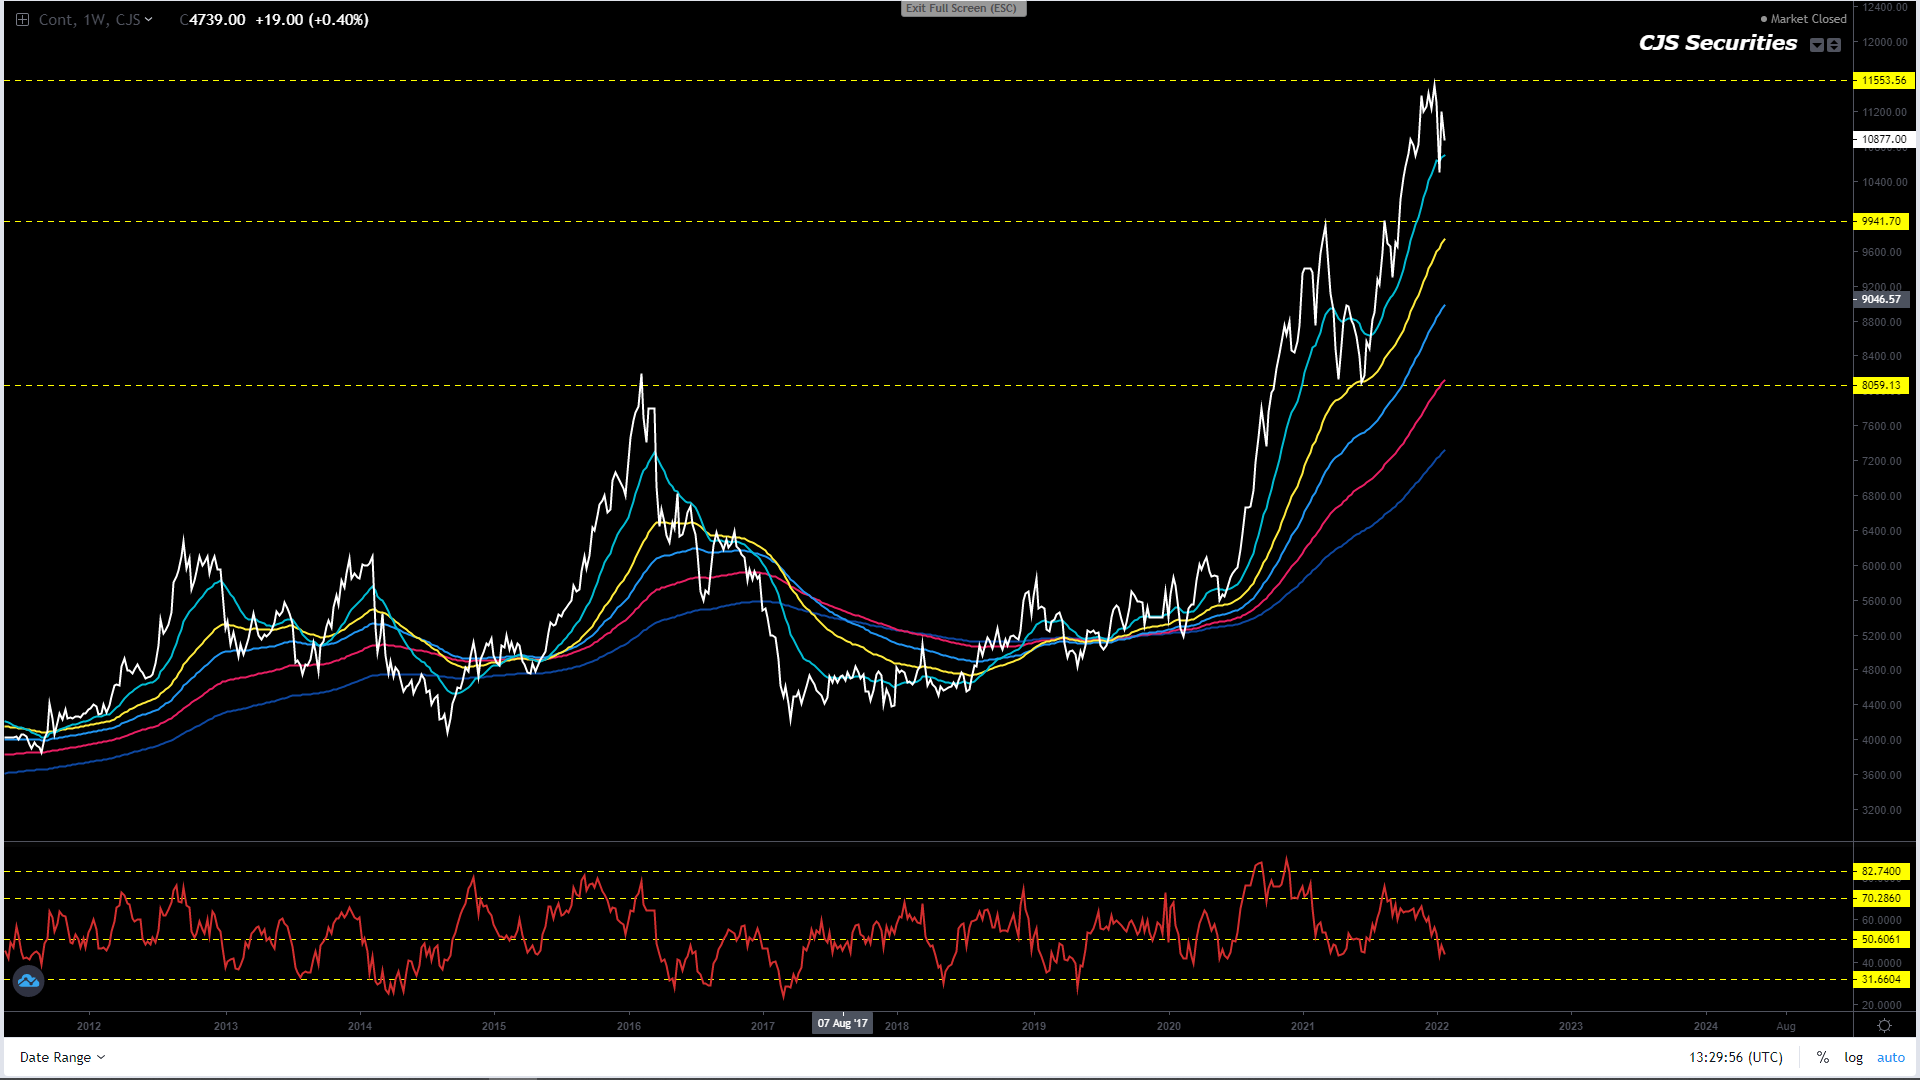Click the 07 Aug '17 date marker

842,1023
